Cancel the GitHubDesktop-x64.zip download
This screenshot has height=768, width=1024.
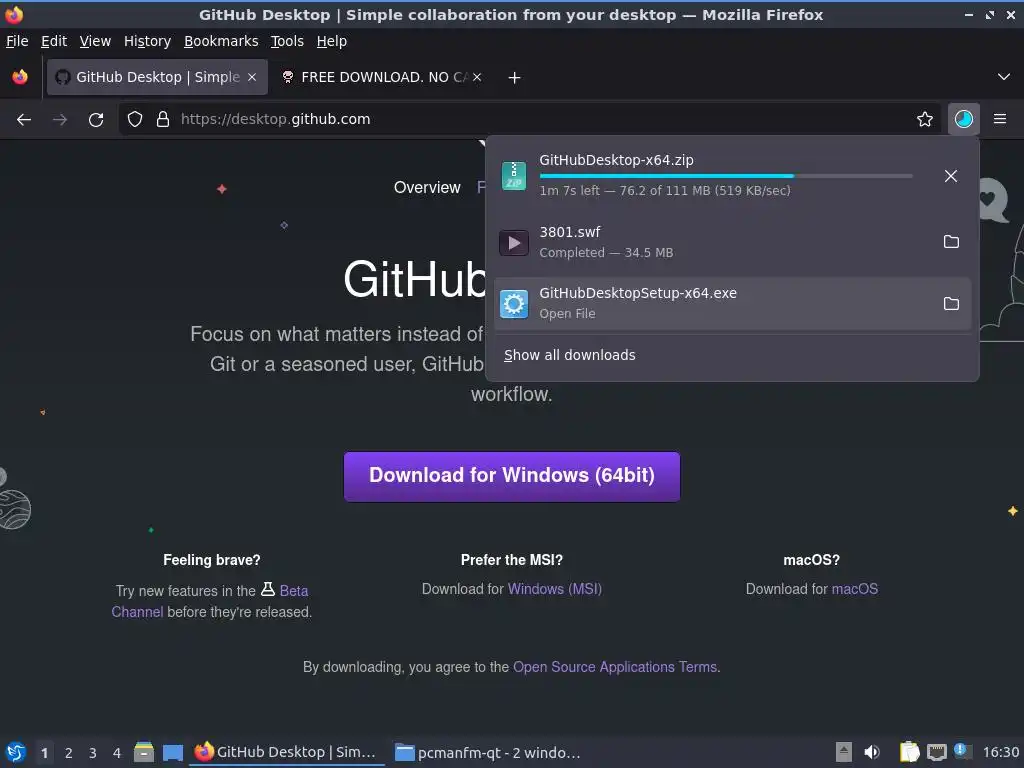951,176
